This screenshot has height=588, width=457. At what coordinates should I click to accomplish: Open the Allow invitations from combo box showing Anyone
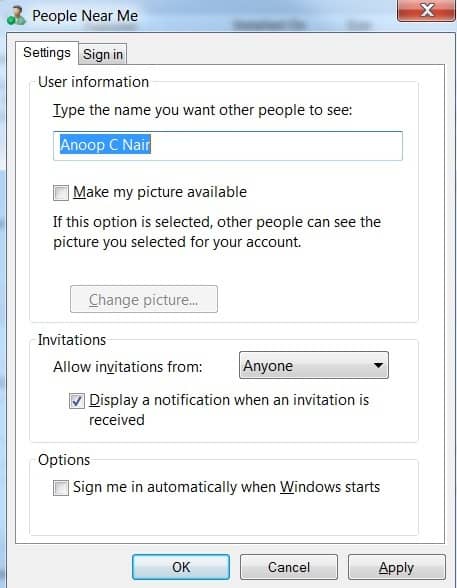pyautogui.click(x=314, y=365)
